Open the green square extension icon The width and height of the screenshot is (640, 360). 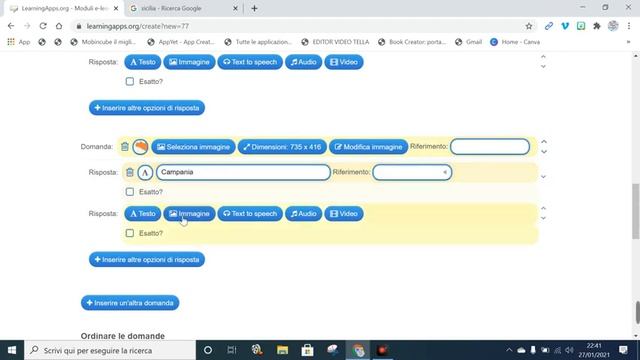click(581, 26)
